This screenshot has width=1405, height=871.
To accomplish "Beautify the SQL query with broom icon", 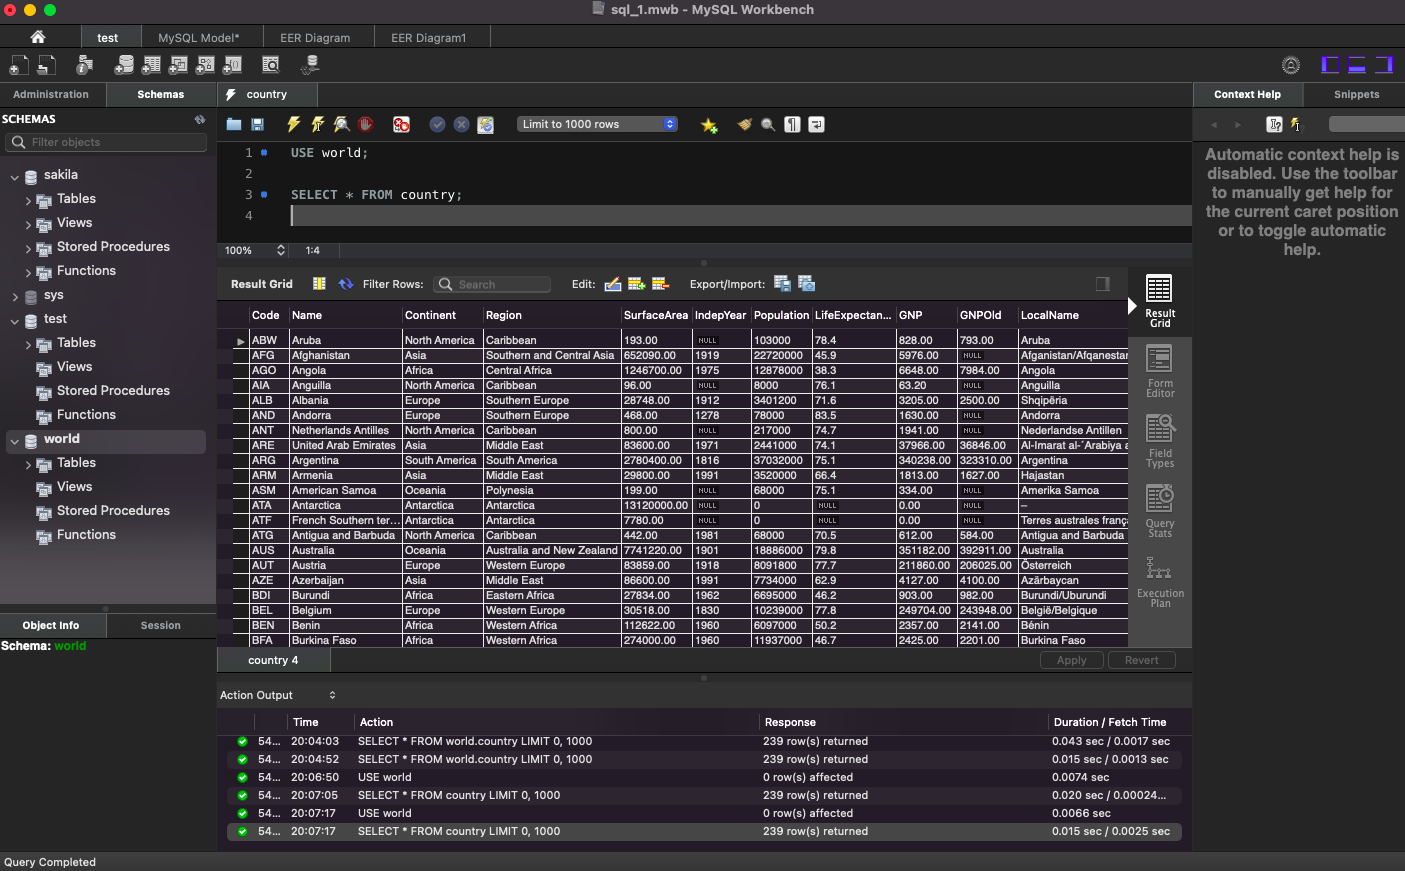I will coord(744,125).
